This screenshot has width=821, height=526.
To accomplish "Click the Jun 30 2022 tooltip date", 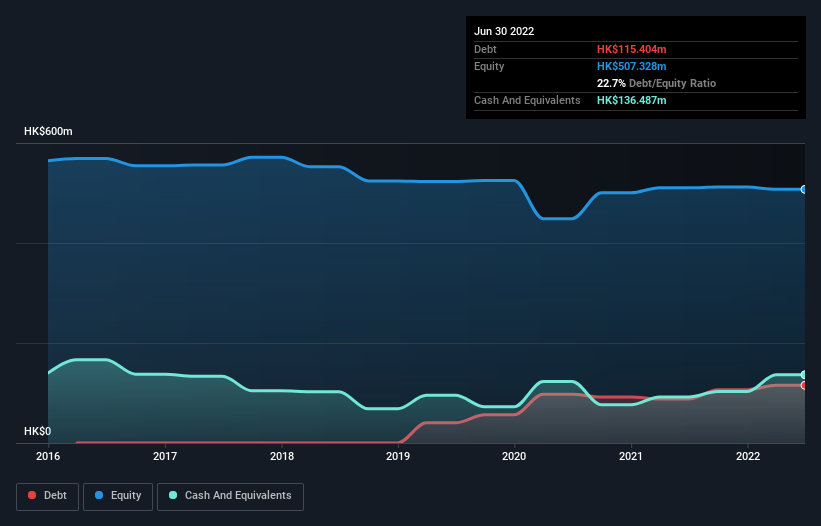I will tap(504, 31).
